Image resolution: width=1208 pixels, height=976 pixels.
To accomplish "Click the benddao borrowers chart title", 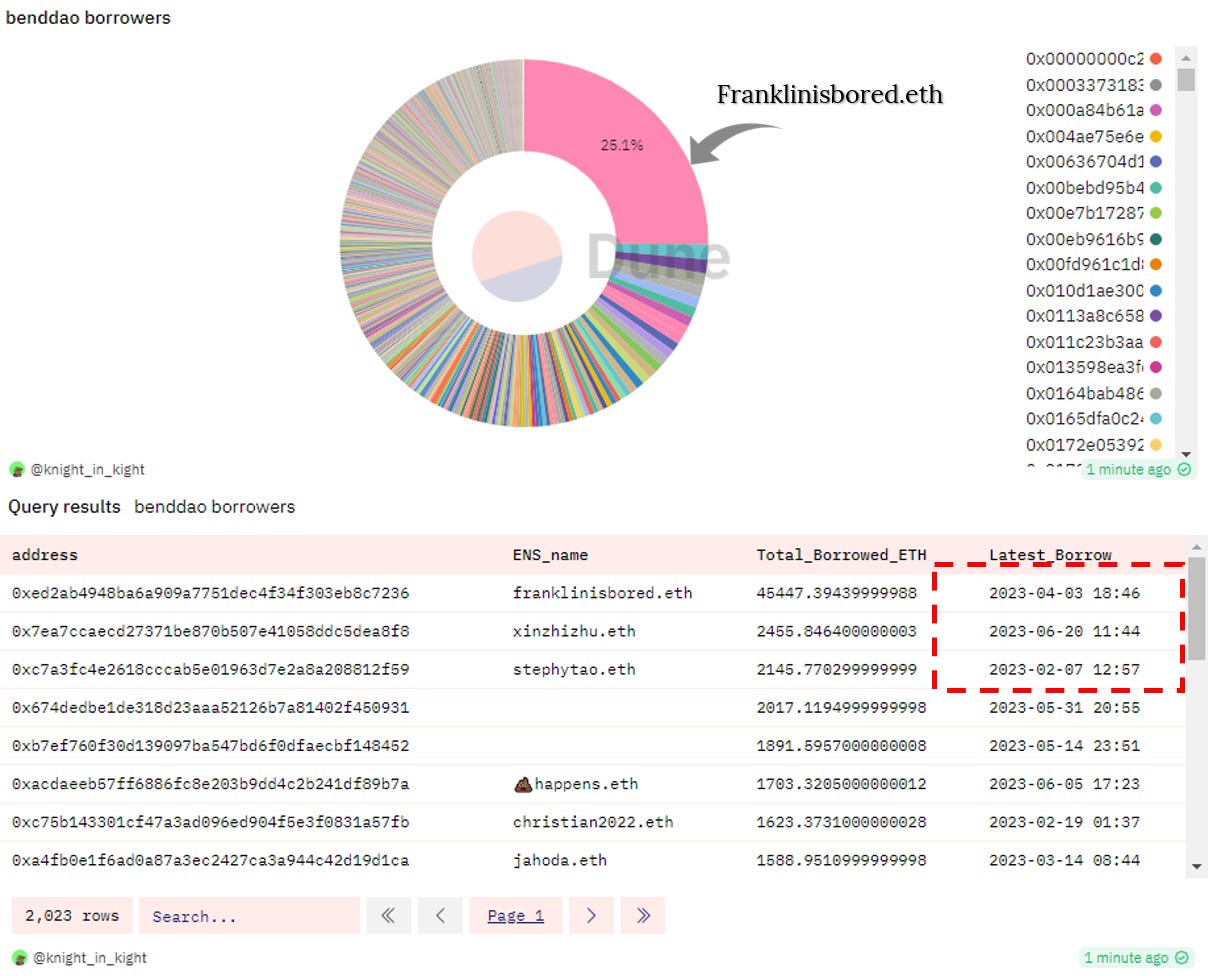I will pos(88,17).
